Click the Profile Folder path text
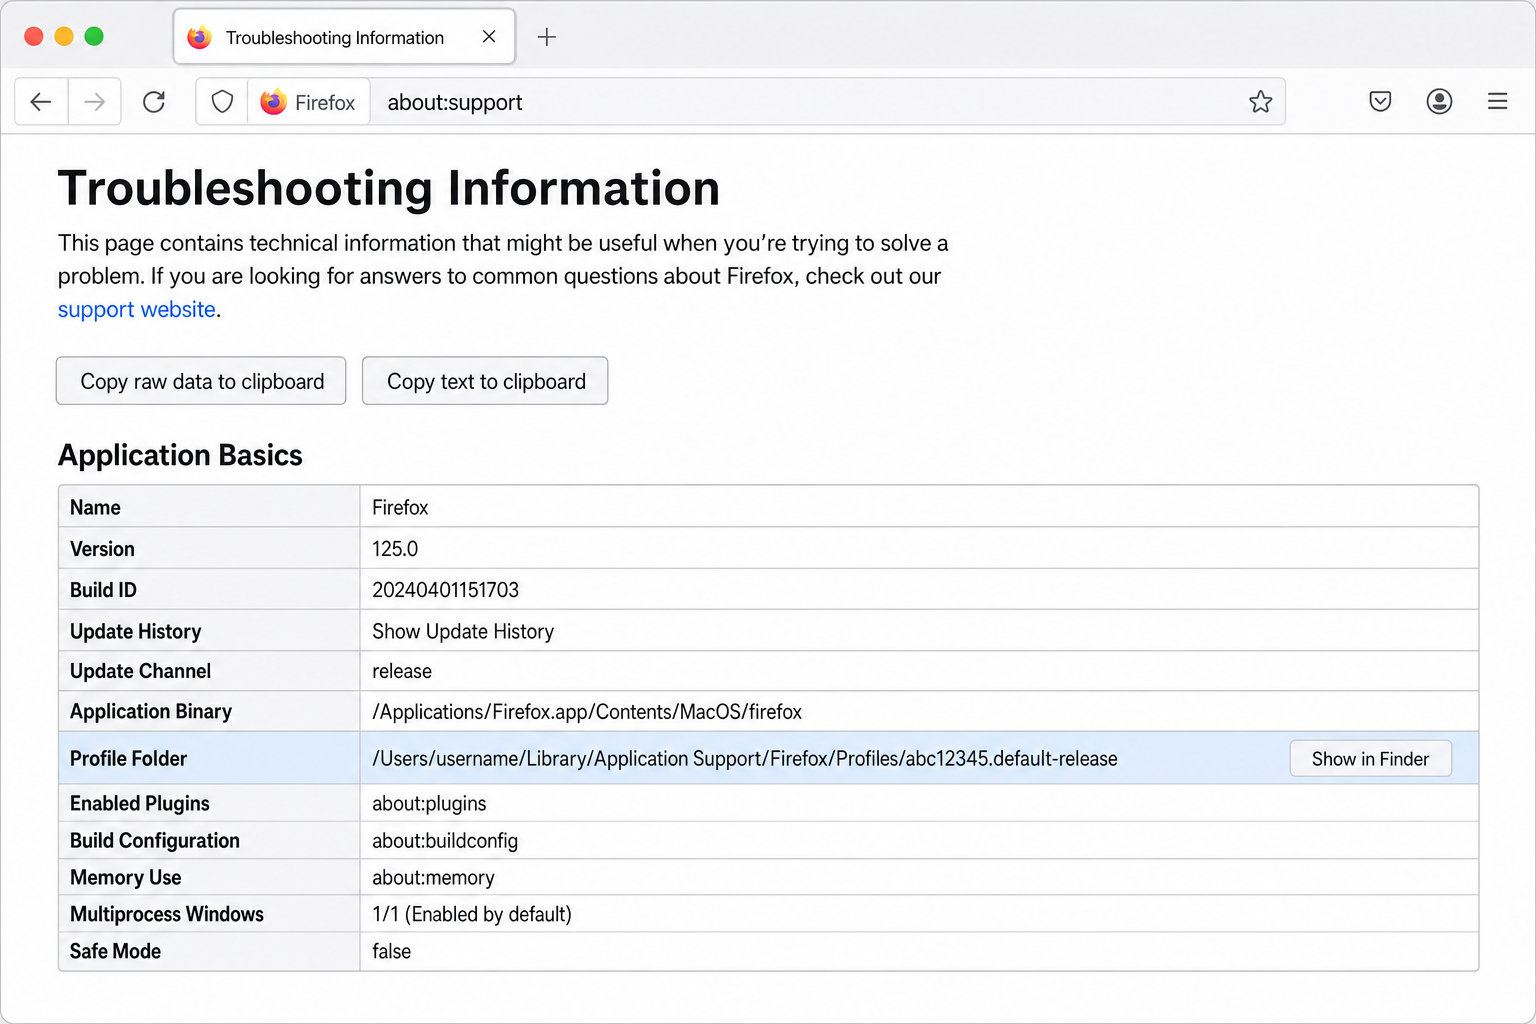The image size is (1536, 1024). (x=745, y=759)
